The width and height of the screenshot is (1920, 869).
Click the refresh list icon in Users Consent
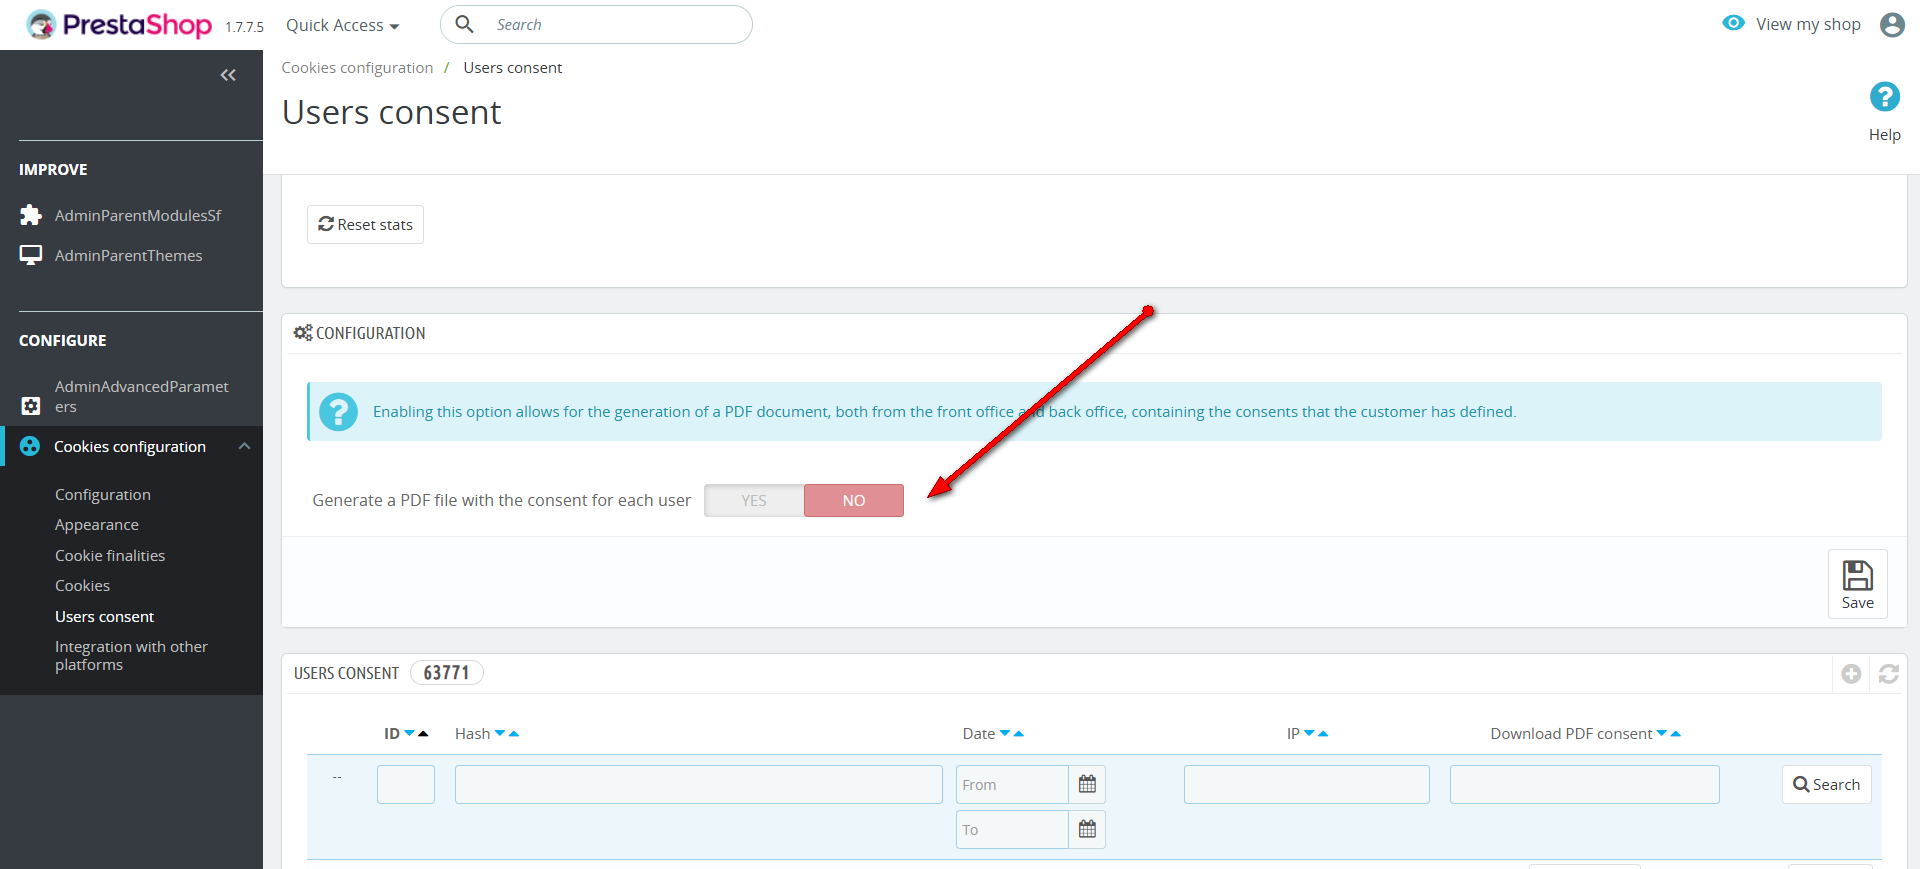[1888, 674]
